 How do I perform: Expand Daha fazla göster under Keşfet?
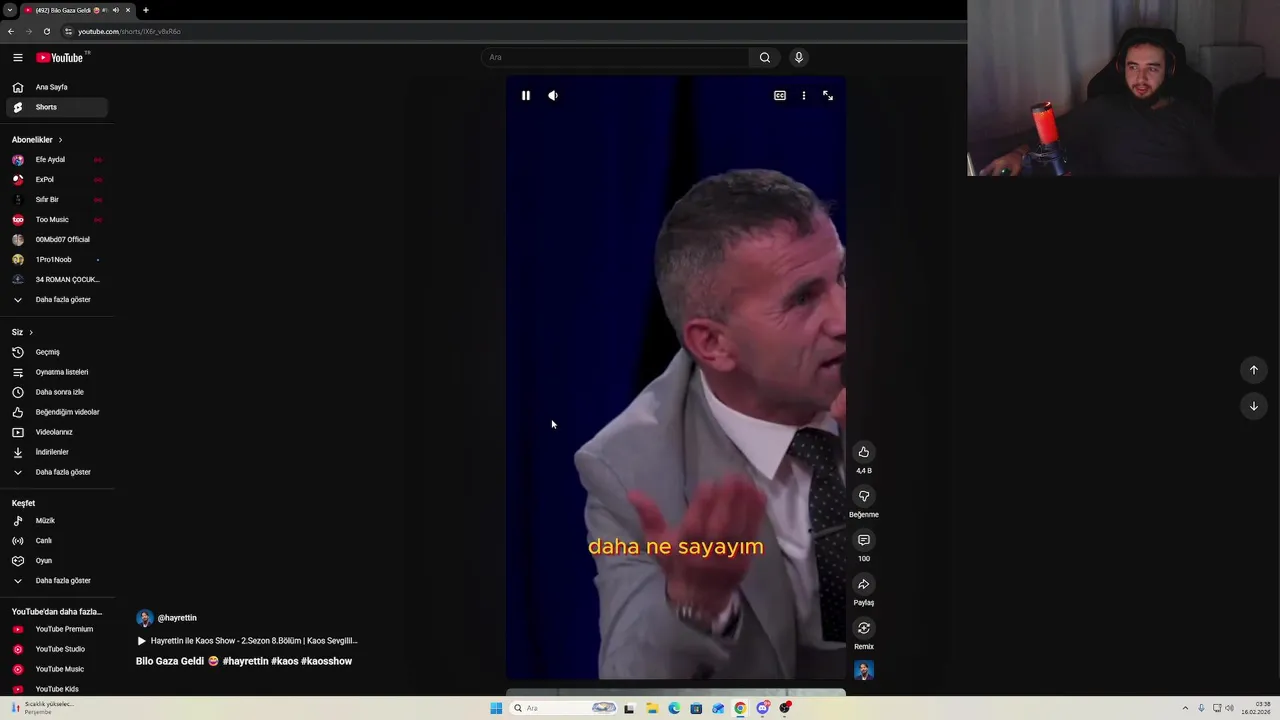click(56, 581)
